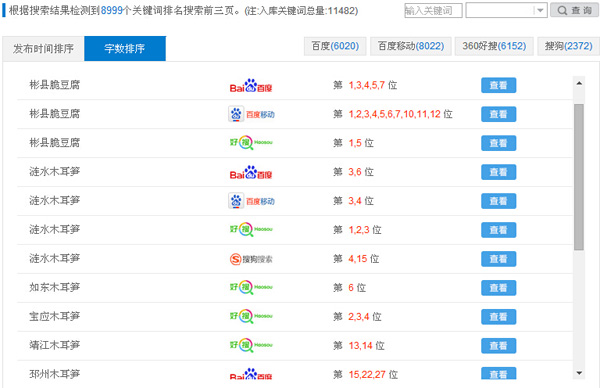This screenshot has width=600, height=388.
Task: Click the 8999 keyword count number
Action: [x=111, y=11]
